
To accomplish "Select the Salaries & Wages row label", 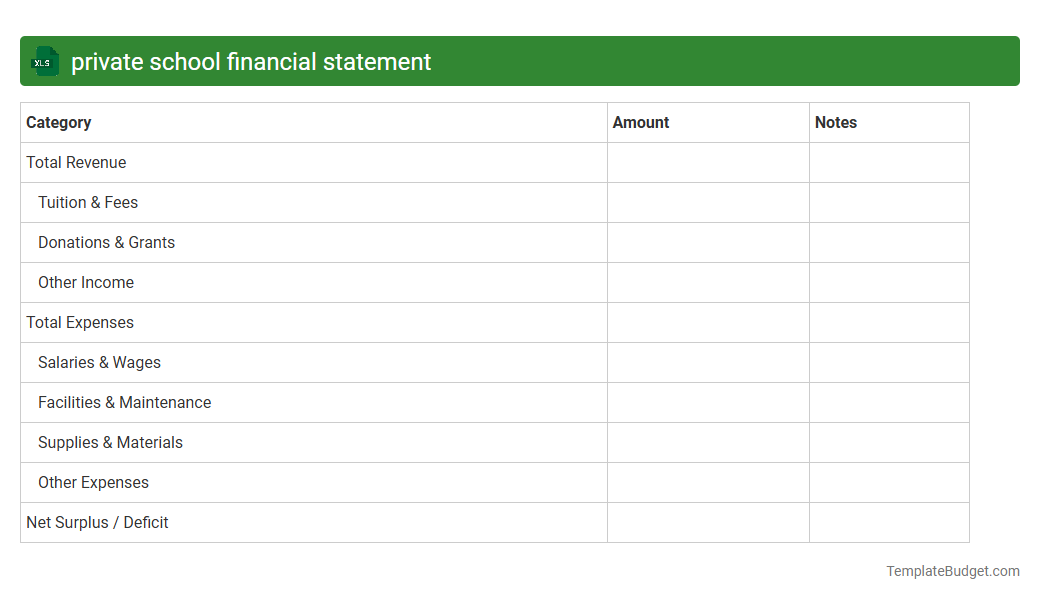I will (99, 362).
